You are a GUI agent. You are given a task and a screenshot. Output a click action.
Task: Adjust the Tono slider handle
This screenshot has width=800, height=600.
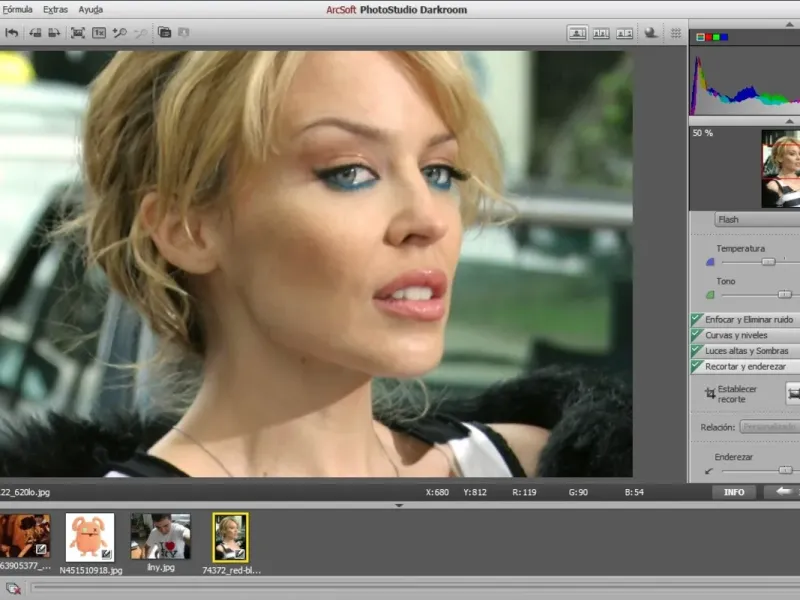tap(785, 295)
